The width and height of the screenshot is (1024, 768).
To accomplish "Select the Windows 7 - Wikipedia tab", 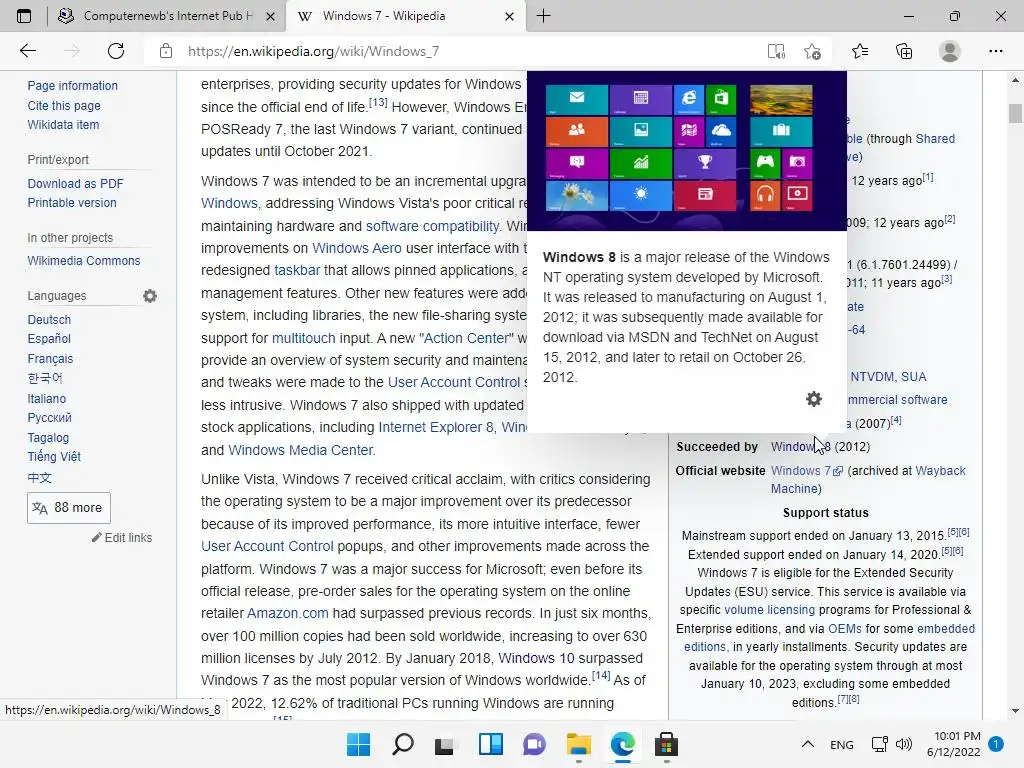I will click(405, 16).
